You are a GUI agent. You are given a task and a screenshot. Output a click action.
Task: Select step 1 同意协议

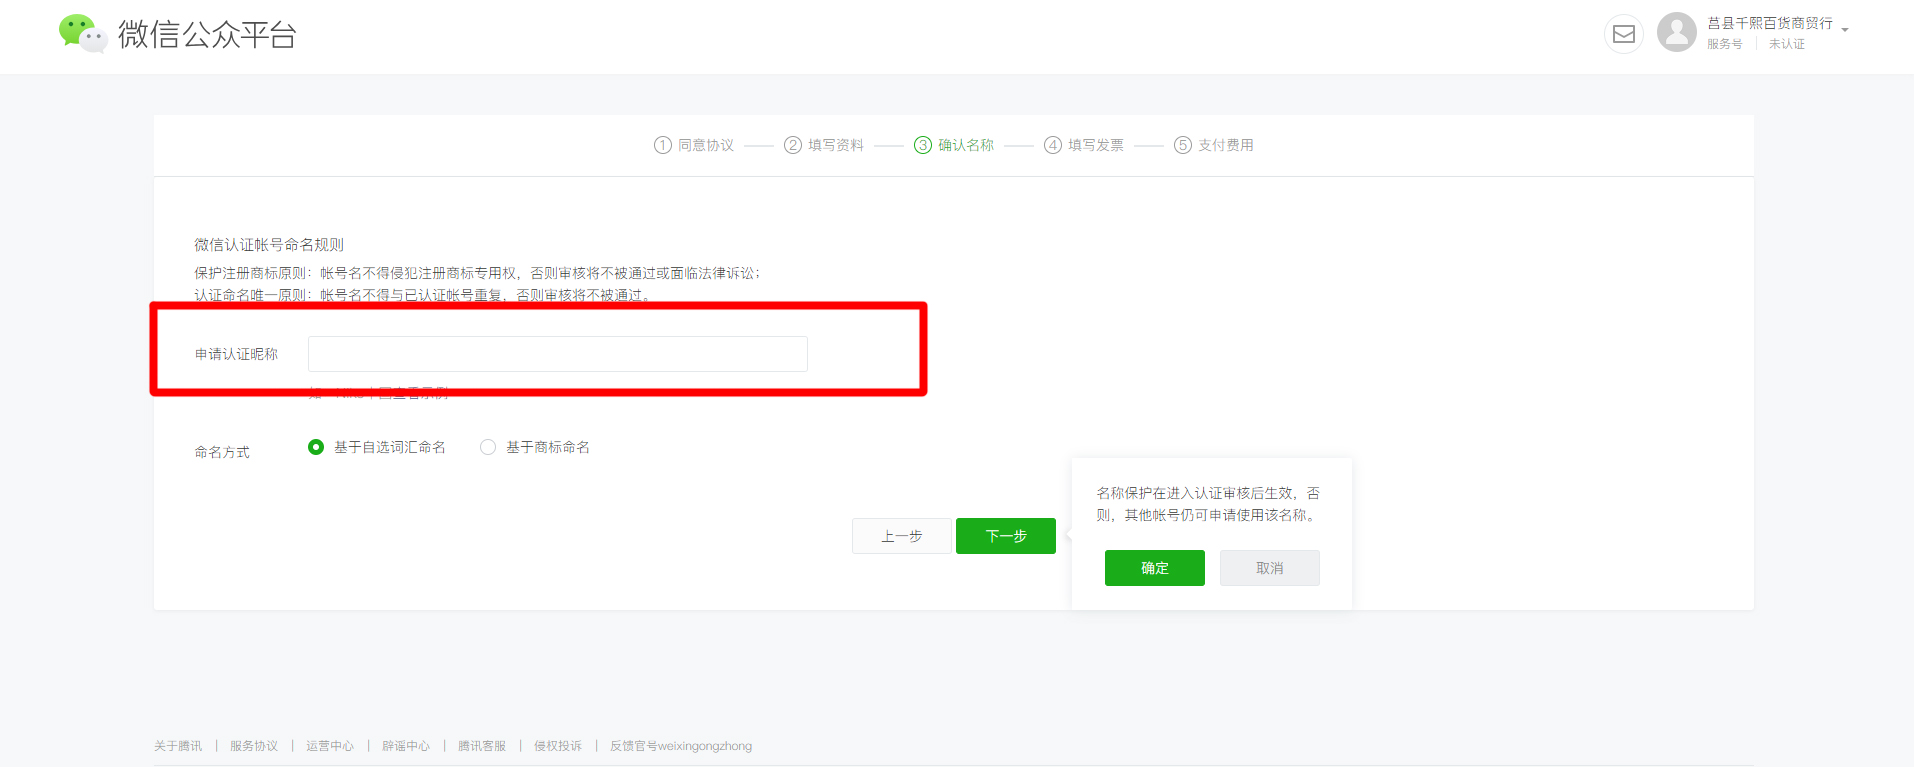pyautogui.click(x=694, y=145)
